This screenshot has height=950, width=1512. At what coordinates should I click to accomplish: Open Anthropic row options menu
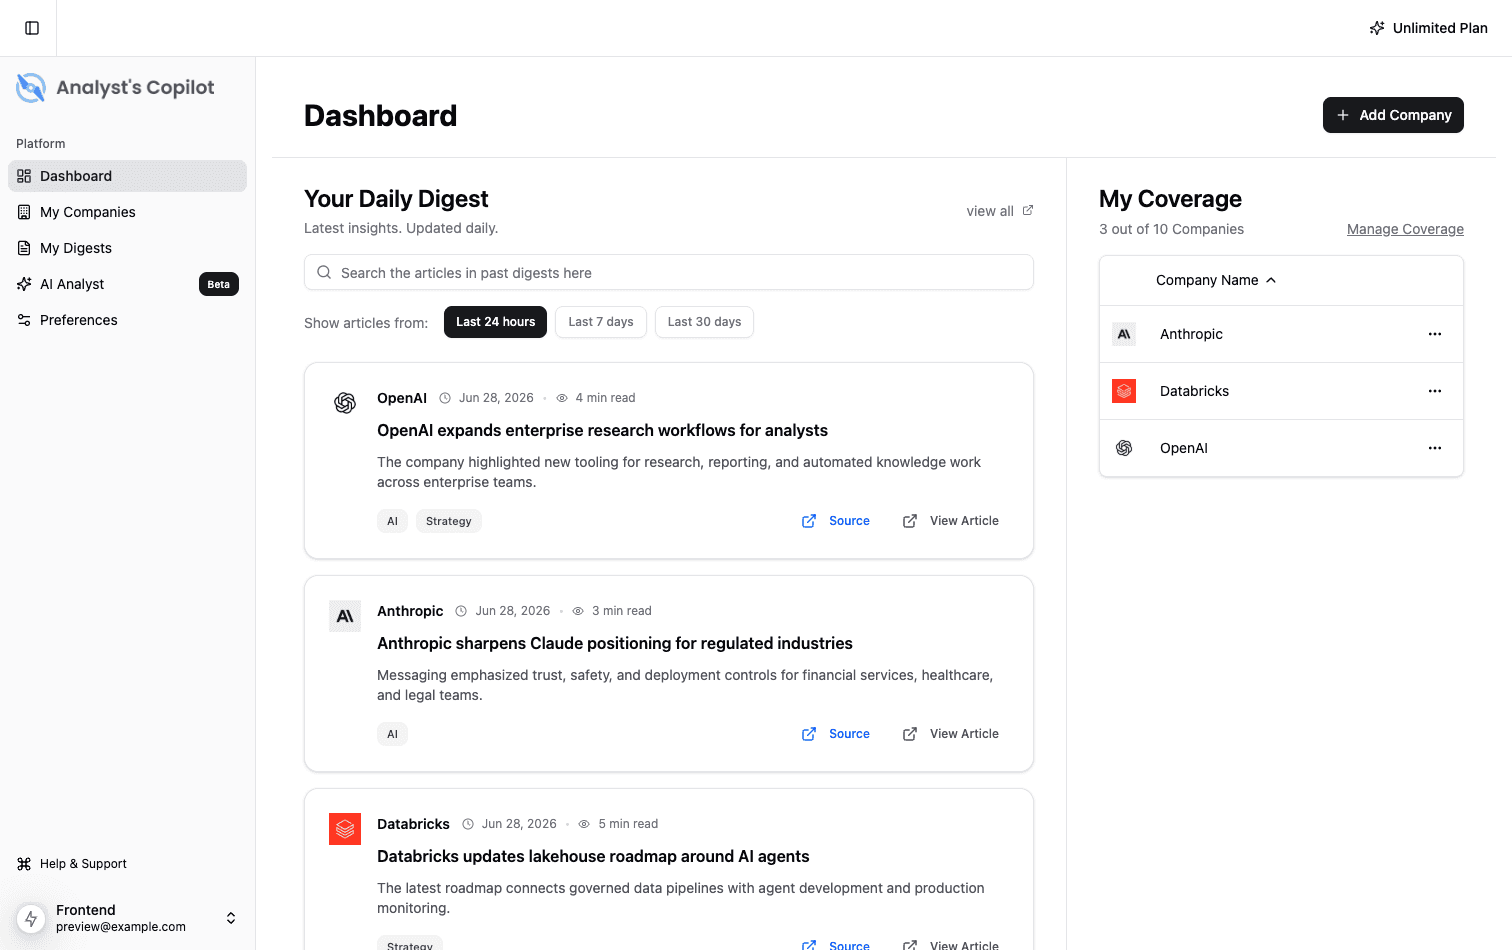click(x=1435, y=334)
